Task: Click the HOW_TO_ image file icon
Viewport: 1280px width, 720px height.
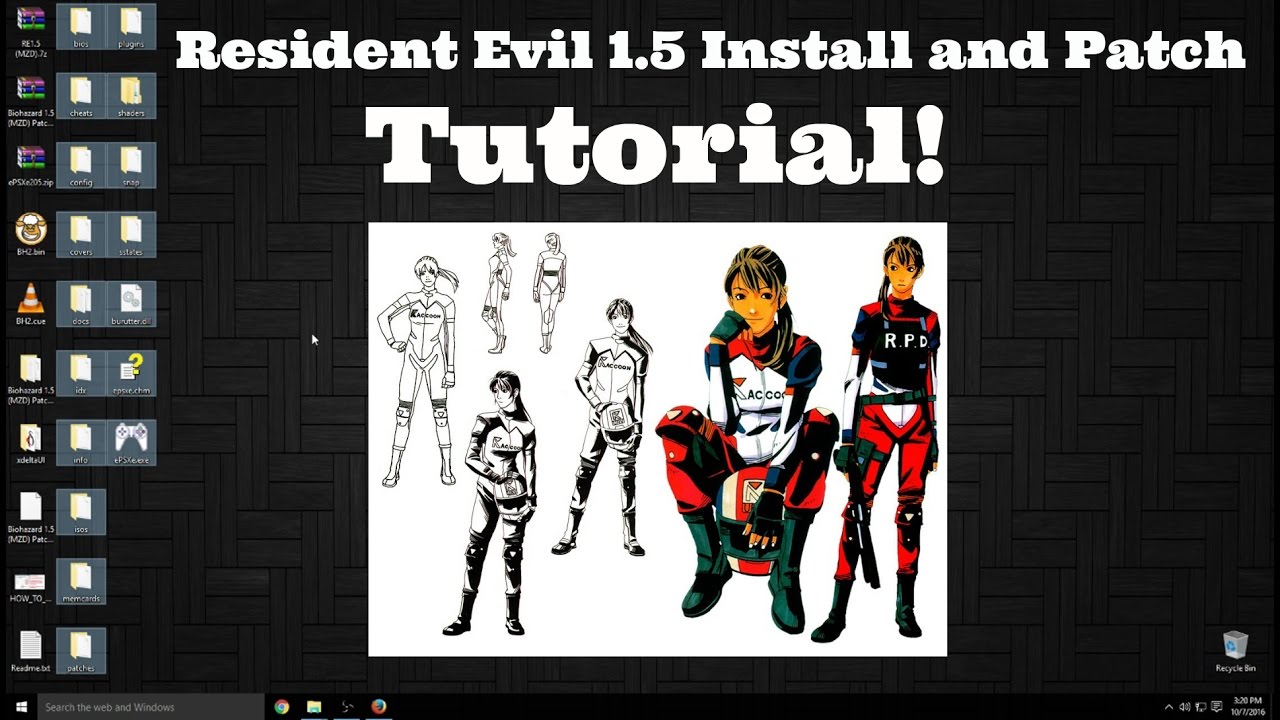Action: pyautogui.click(x=31, y=582)
